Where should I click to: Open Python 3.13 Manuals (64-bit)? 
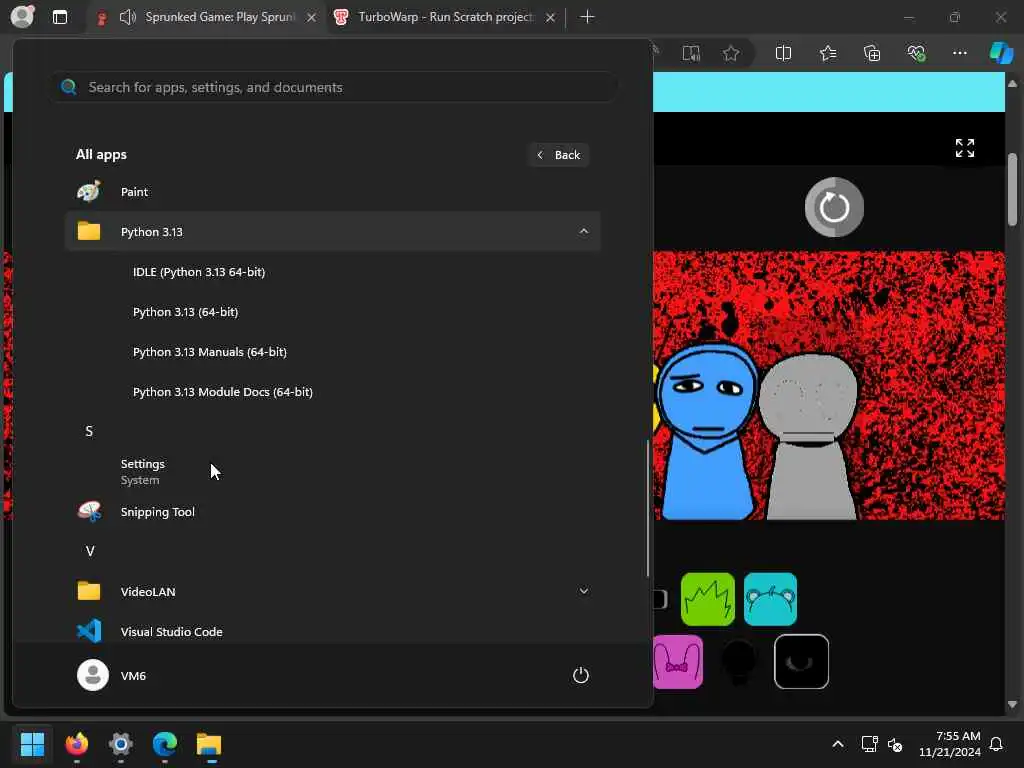(x=210, y=351)
